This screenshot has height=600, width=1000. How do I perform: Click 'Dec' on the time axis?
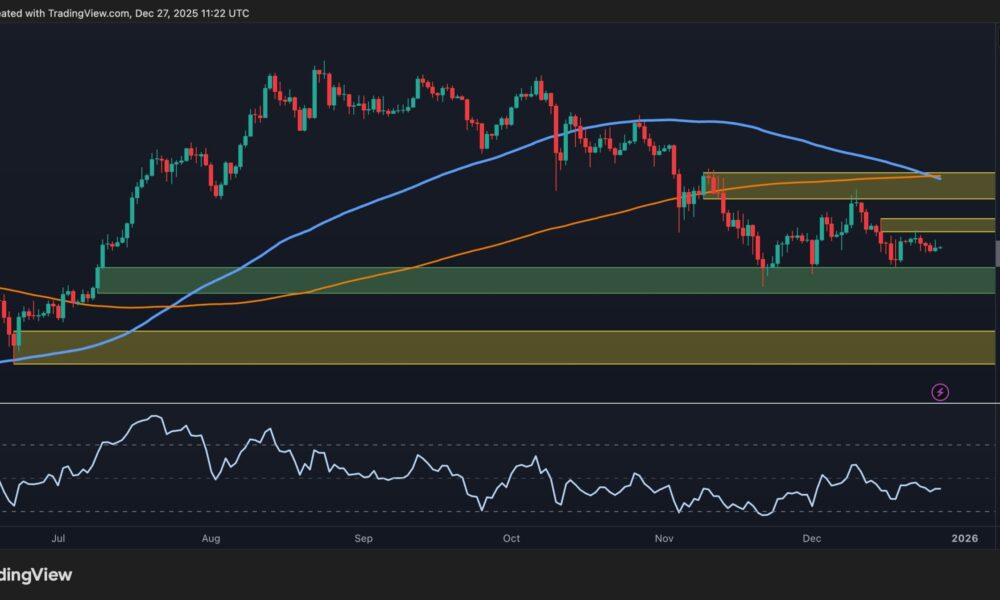813,537
